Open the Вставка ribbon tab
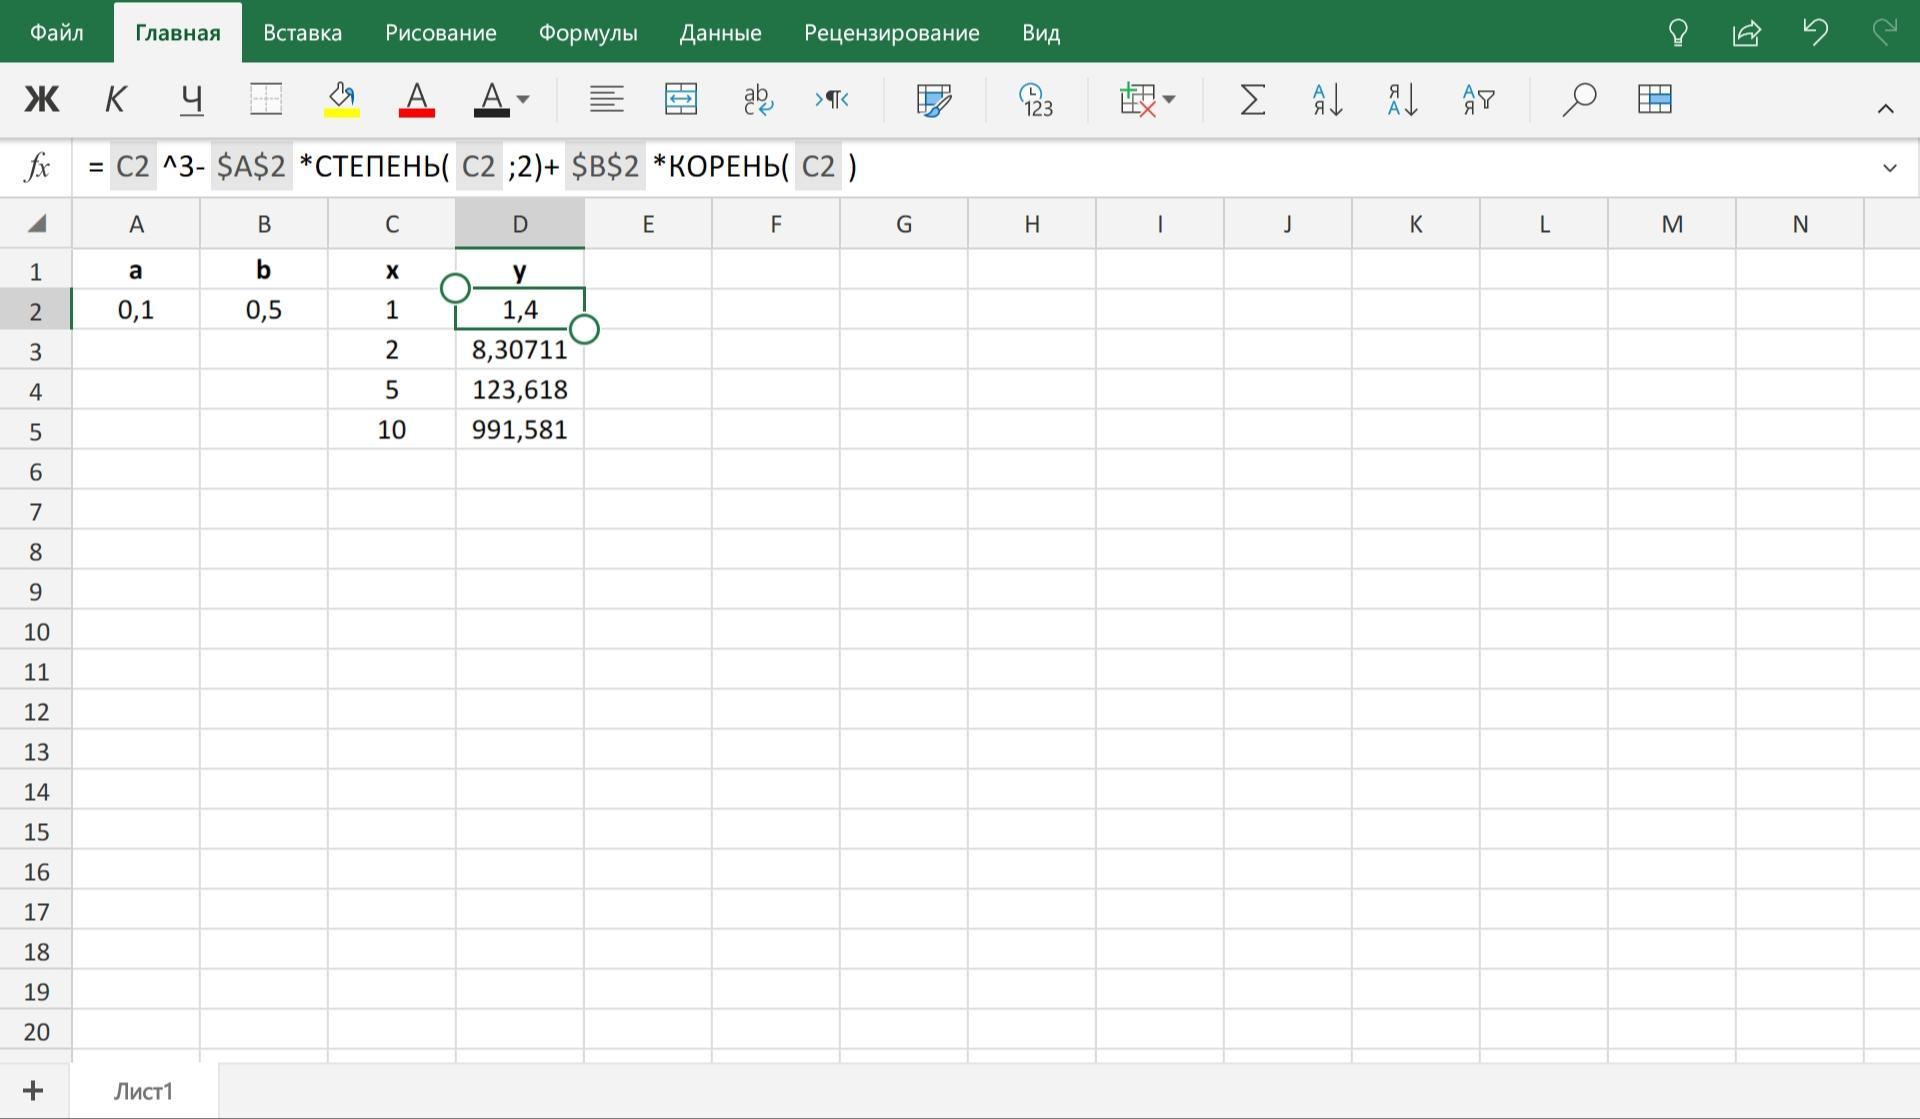This screenshot has width=1920, height=1119. click(302, 33)
